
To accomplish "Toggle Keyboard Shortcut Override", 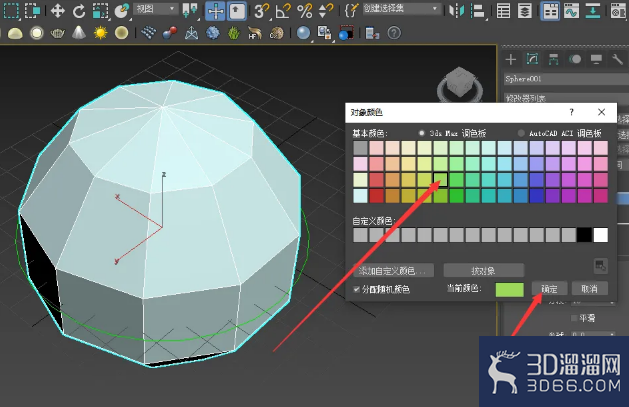I will click(237, 11).
